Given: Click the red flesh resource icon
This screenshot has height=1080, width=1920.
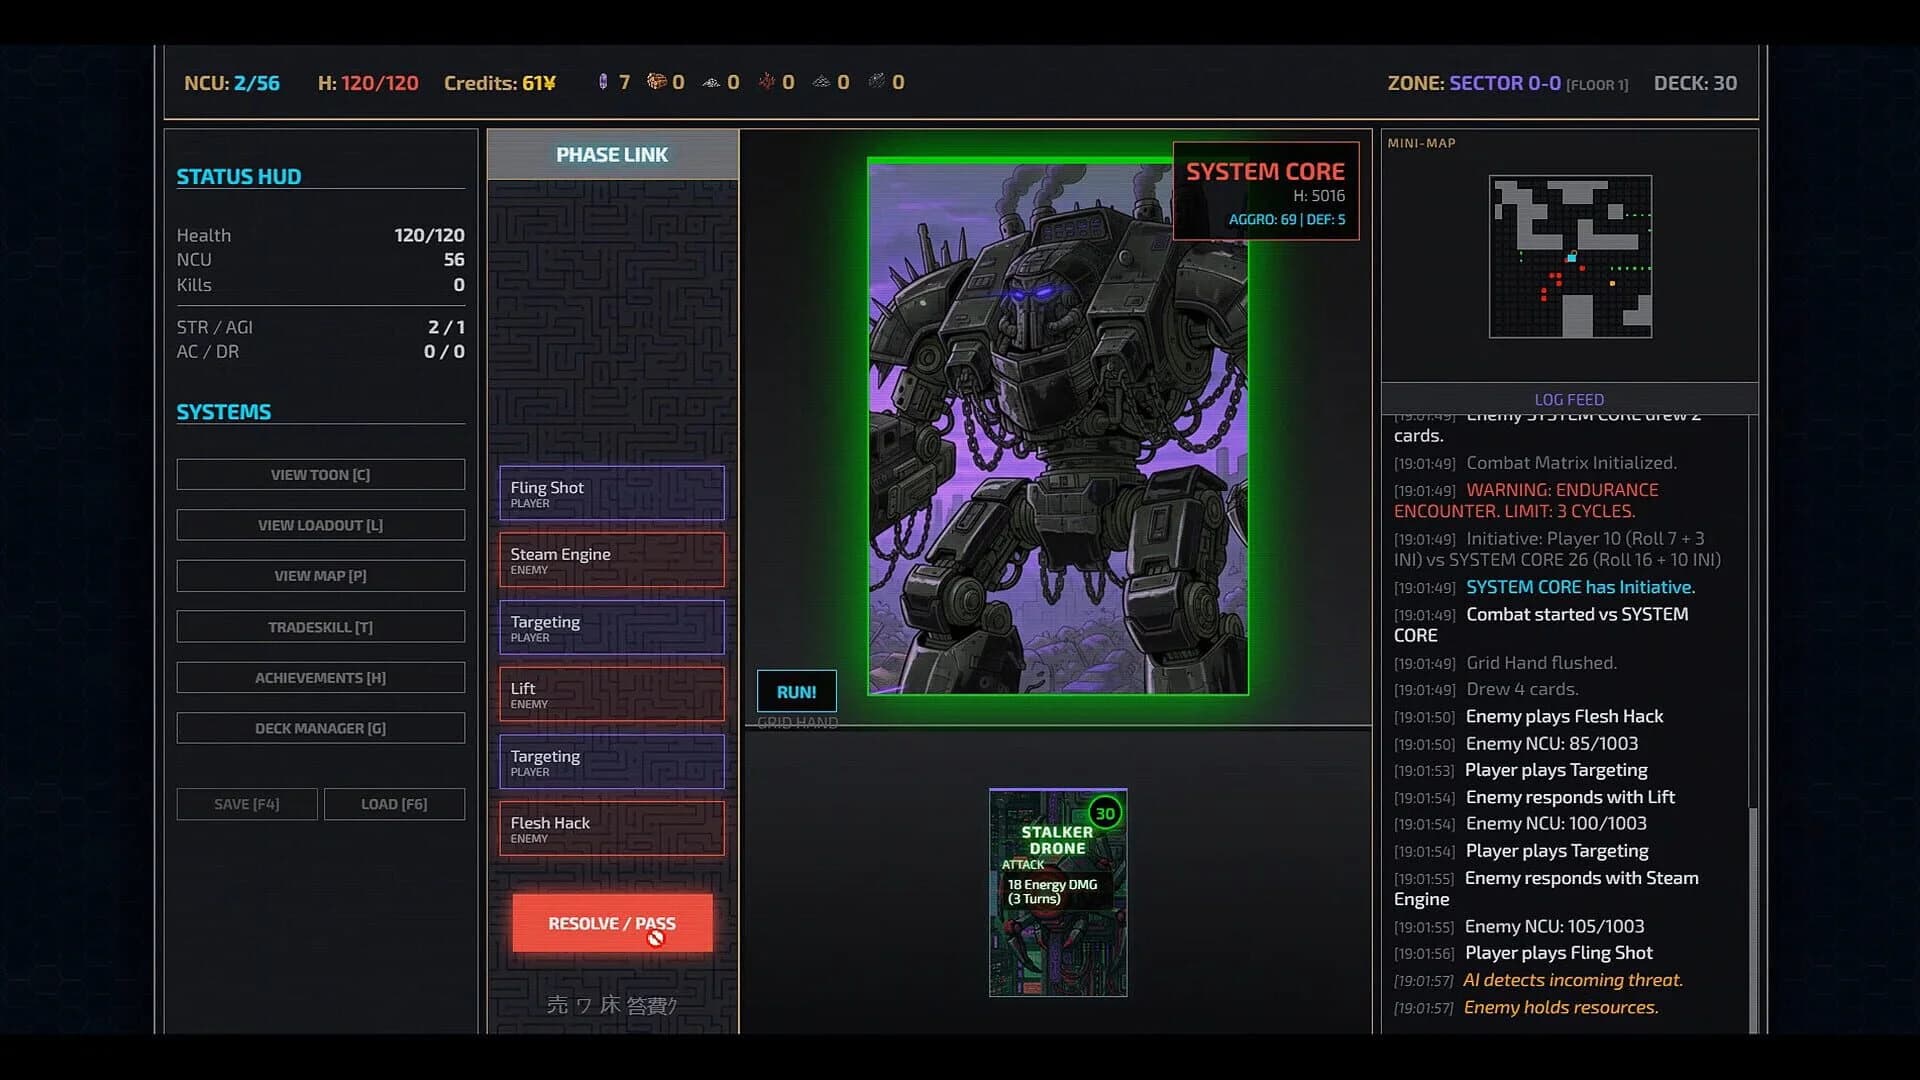Looking at the screenshot, I should [x=767, y=83].
